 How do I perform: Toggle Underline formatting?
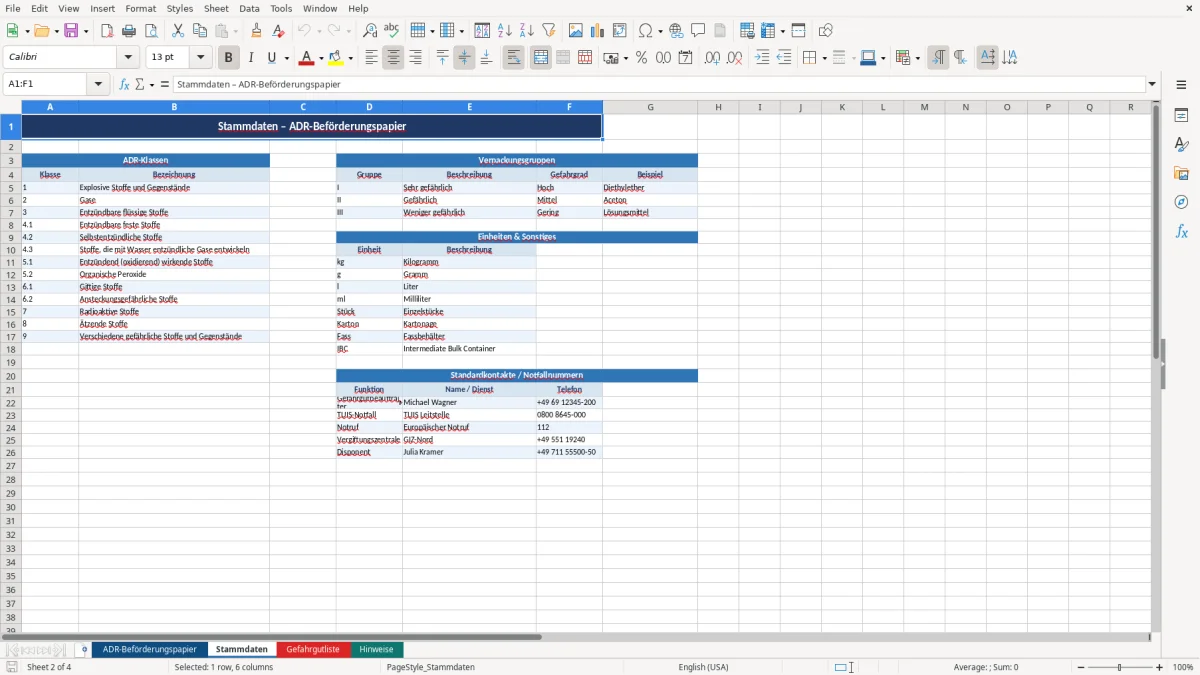tap(271, 58)
